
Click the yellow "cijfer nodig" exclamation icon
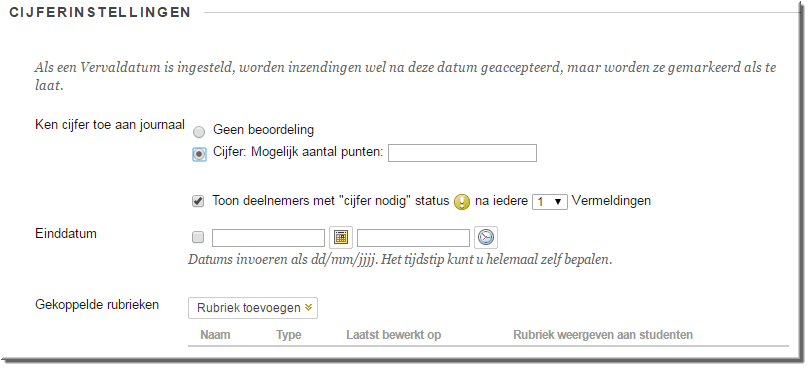462,202
